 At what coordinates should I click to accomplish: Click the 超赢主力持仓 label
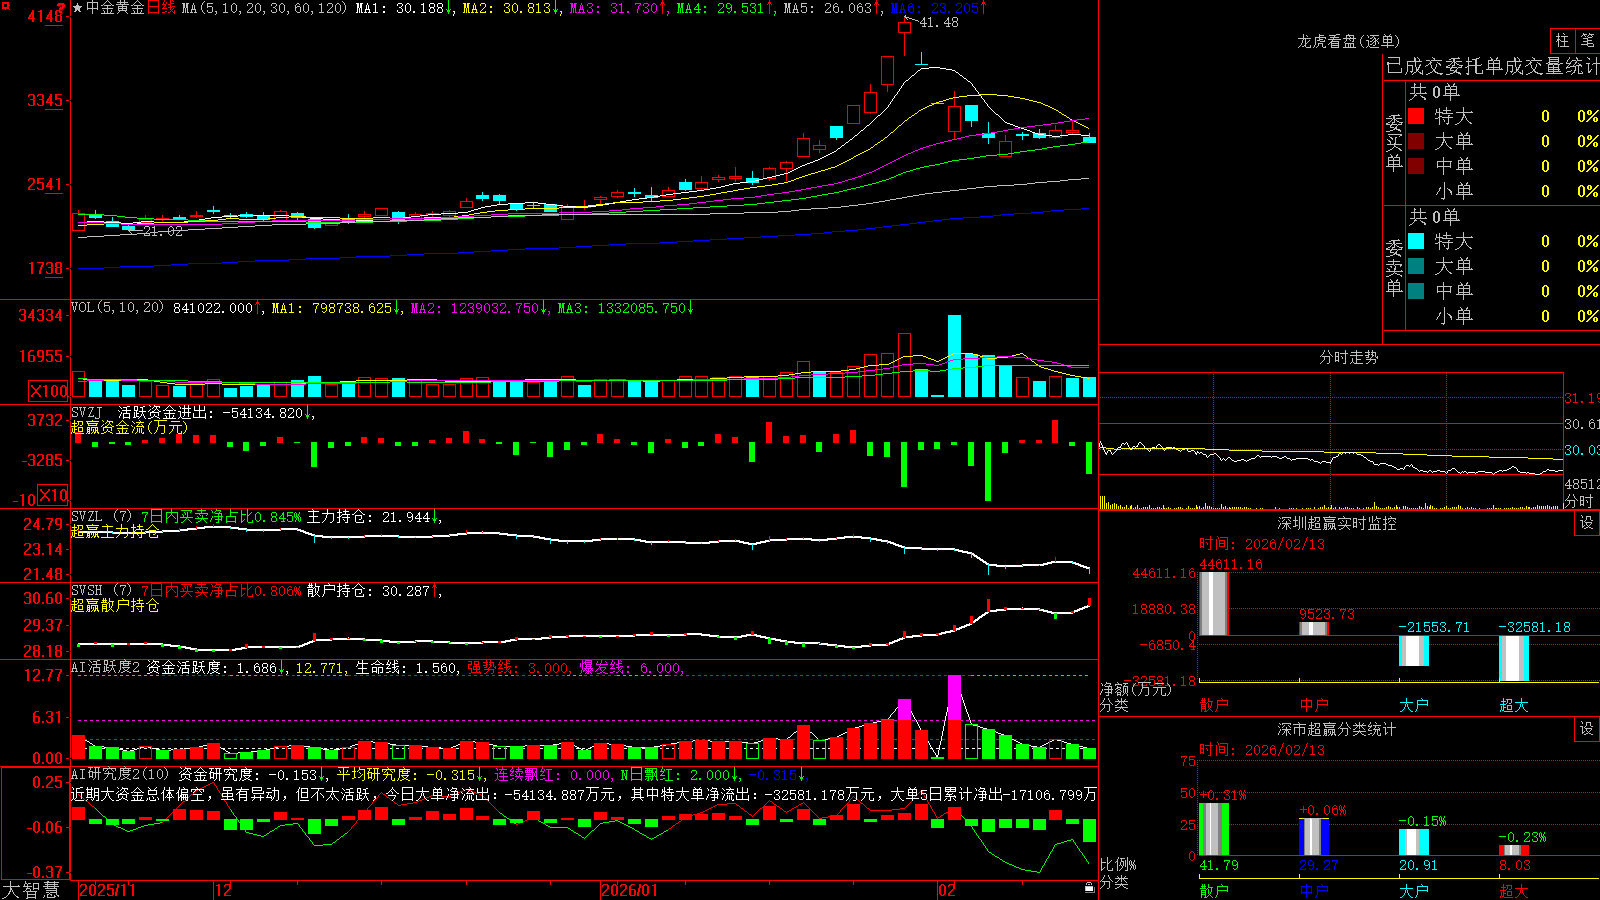pos(115,531)
